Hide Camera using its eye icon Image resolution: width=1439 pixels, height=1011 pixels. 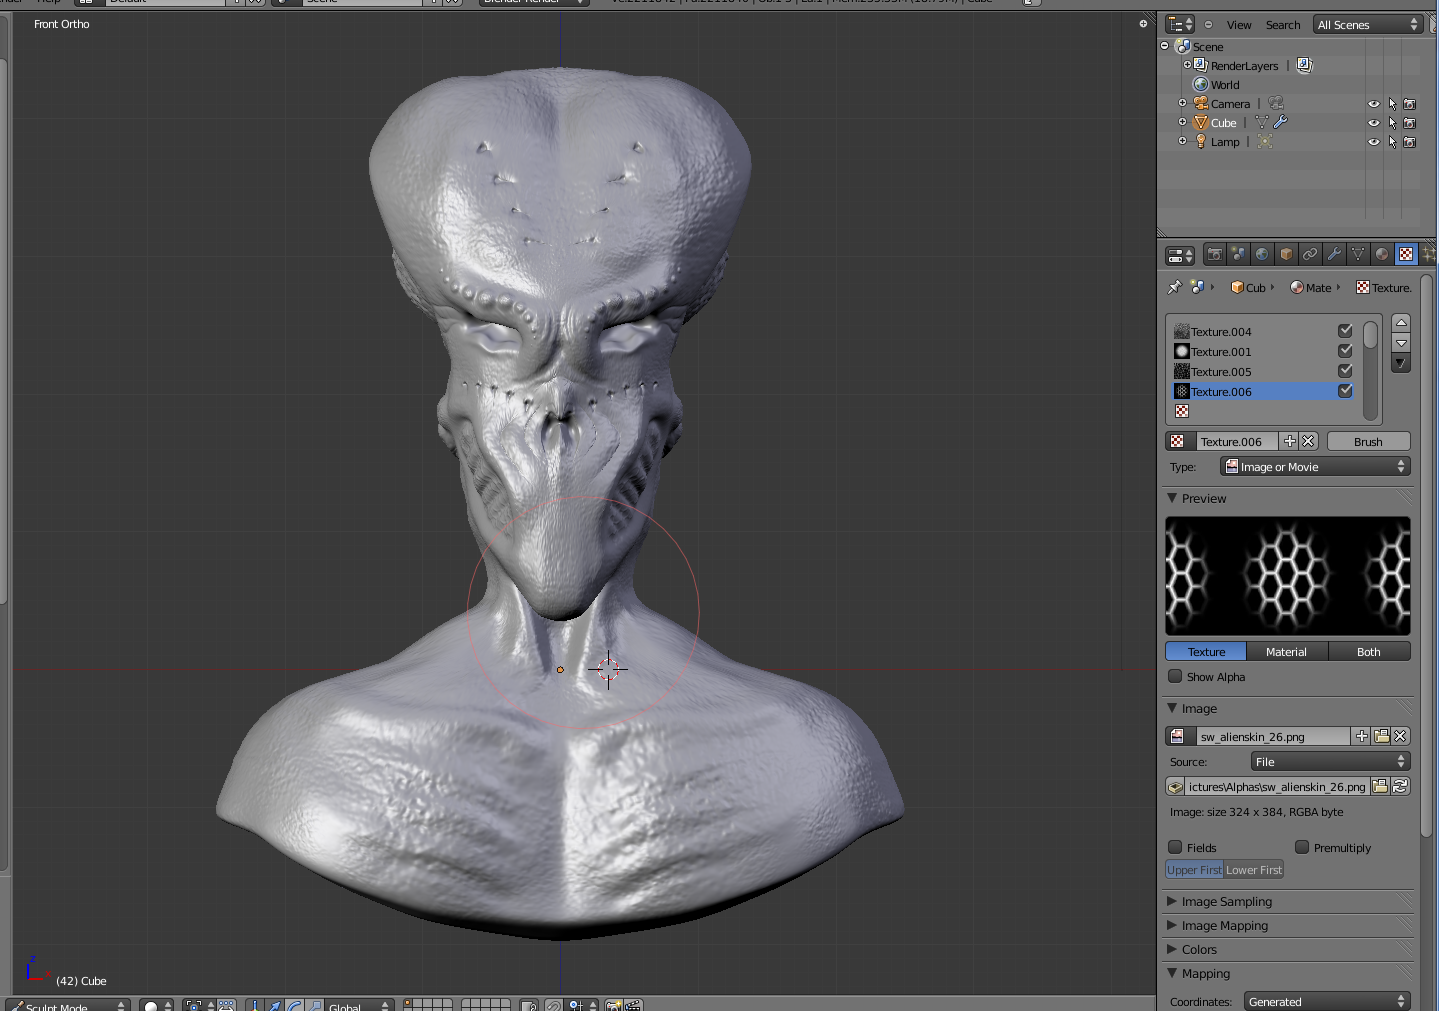click(x=1374, y=104)
